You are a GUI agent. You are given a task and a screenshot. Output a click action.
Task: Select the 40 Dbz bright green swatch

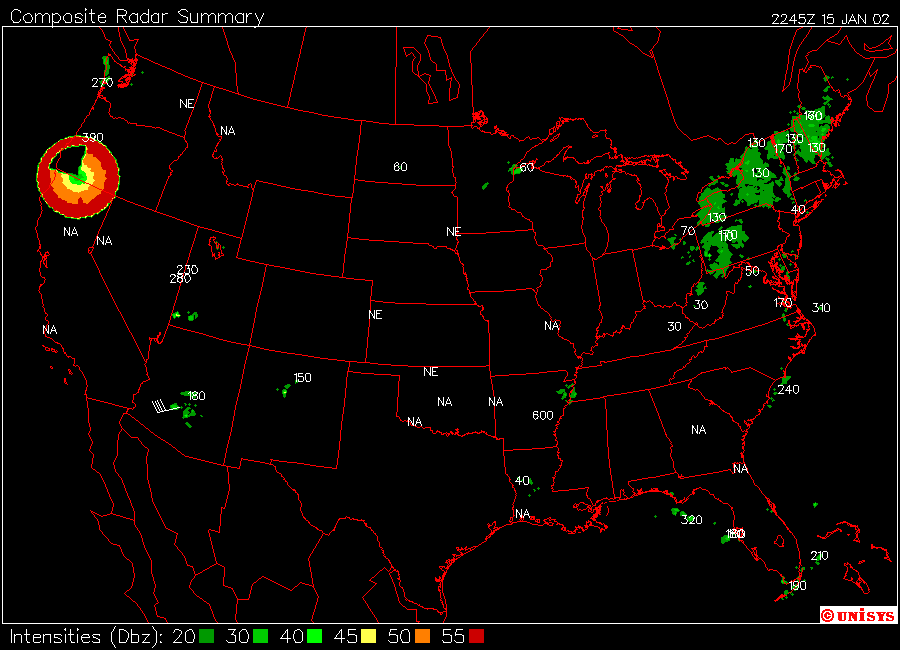point(315,636)
